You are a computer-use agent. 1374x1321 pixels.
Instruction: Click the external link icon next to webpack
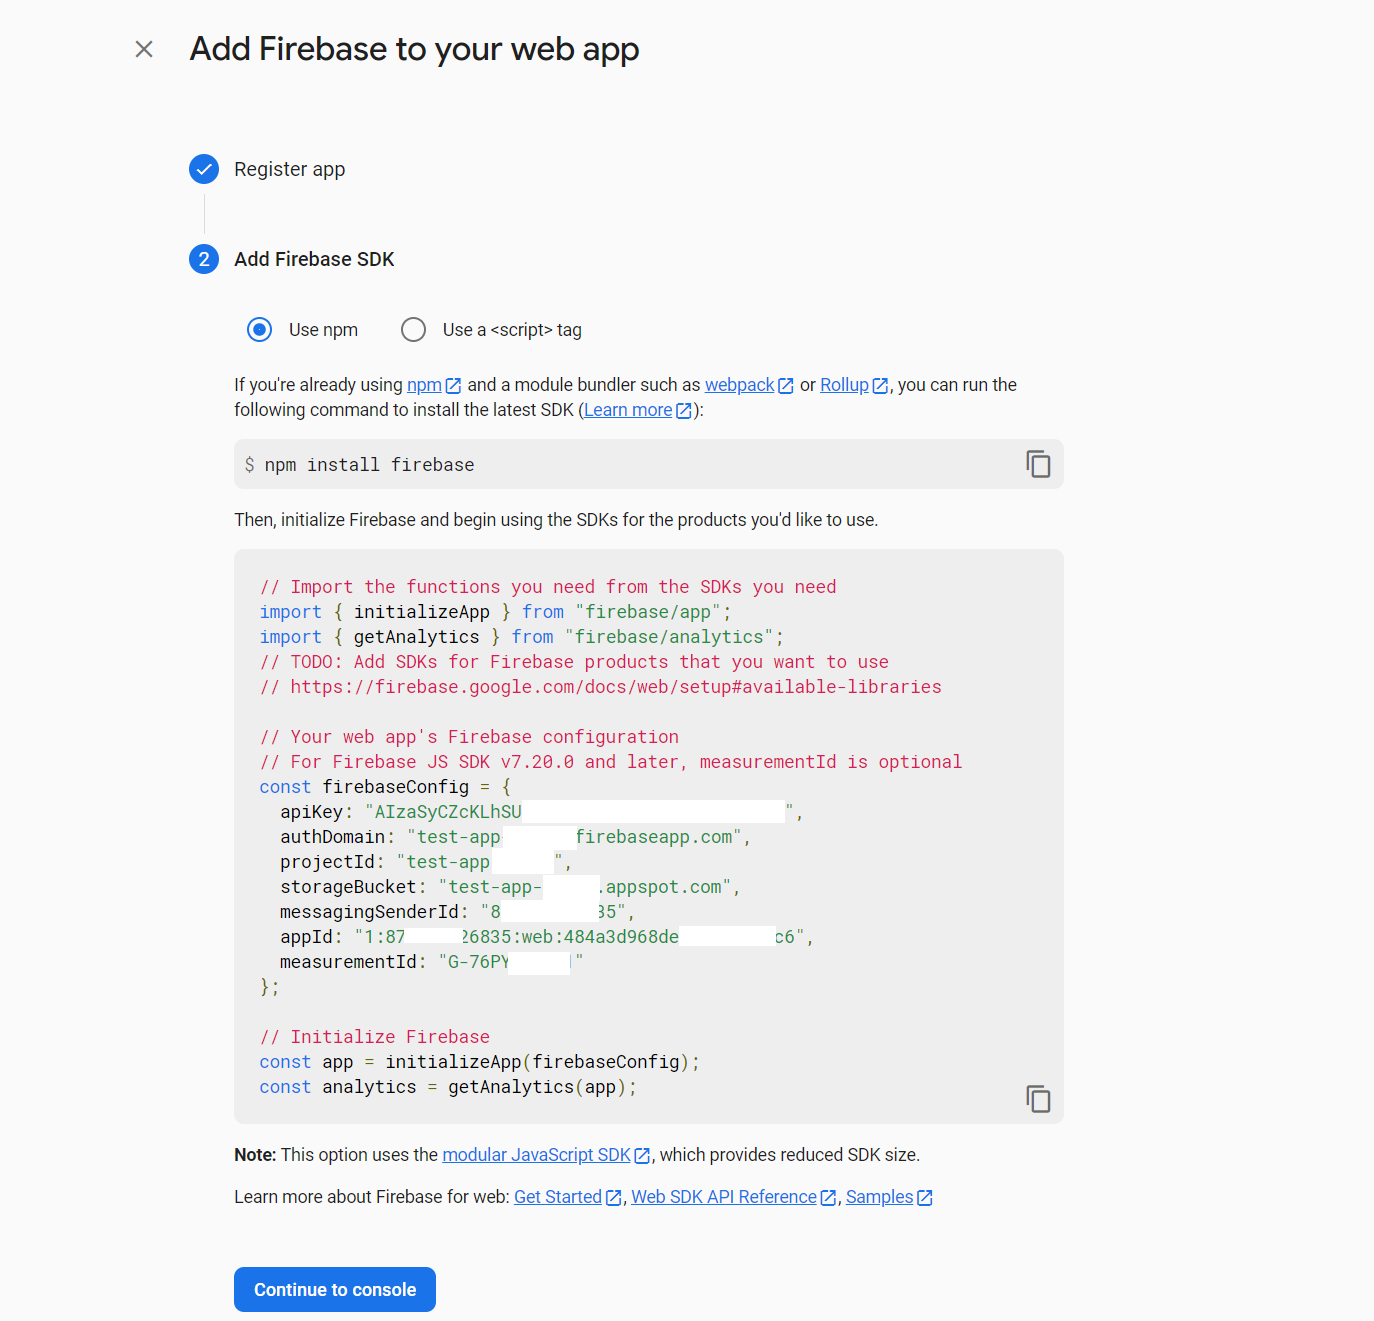(x=786, y=386)
